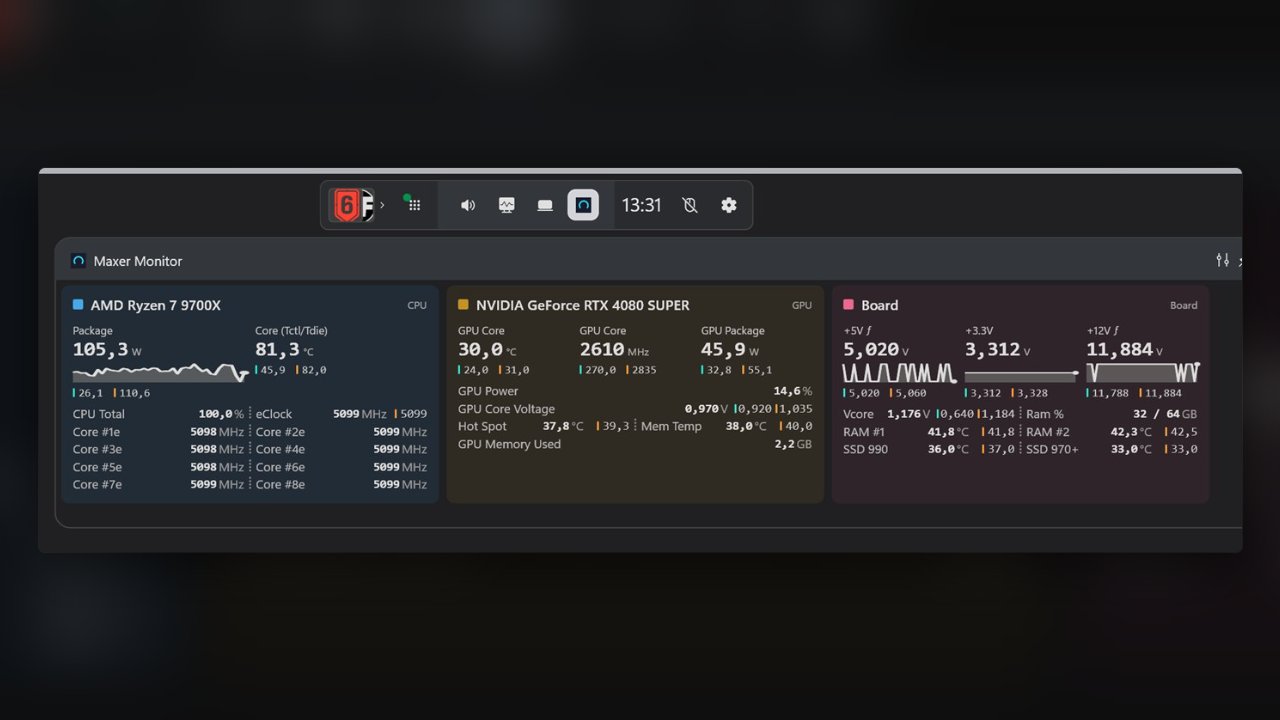Image resolution: width=1280 pixels, height=720 pixels.
Task: Click the Core #2e frequency entry
Action: coord(341,432)
